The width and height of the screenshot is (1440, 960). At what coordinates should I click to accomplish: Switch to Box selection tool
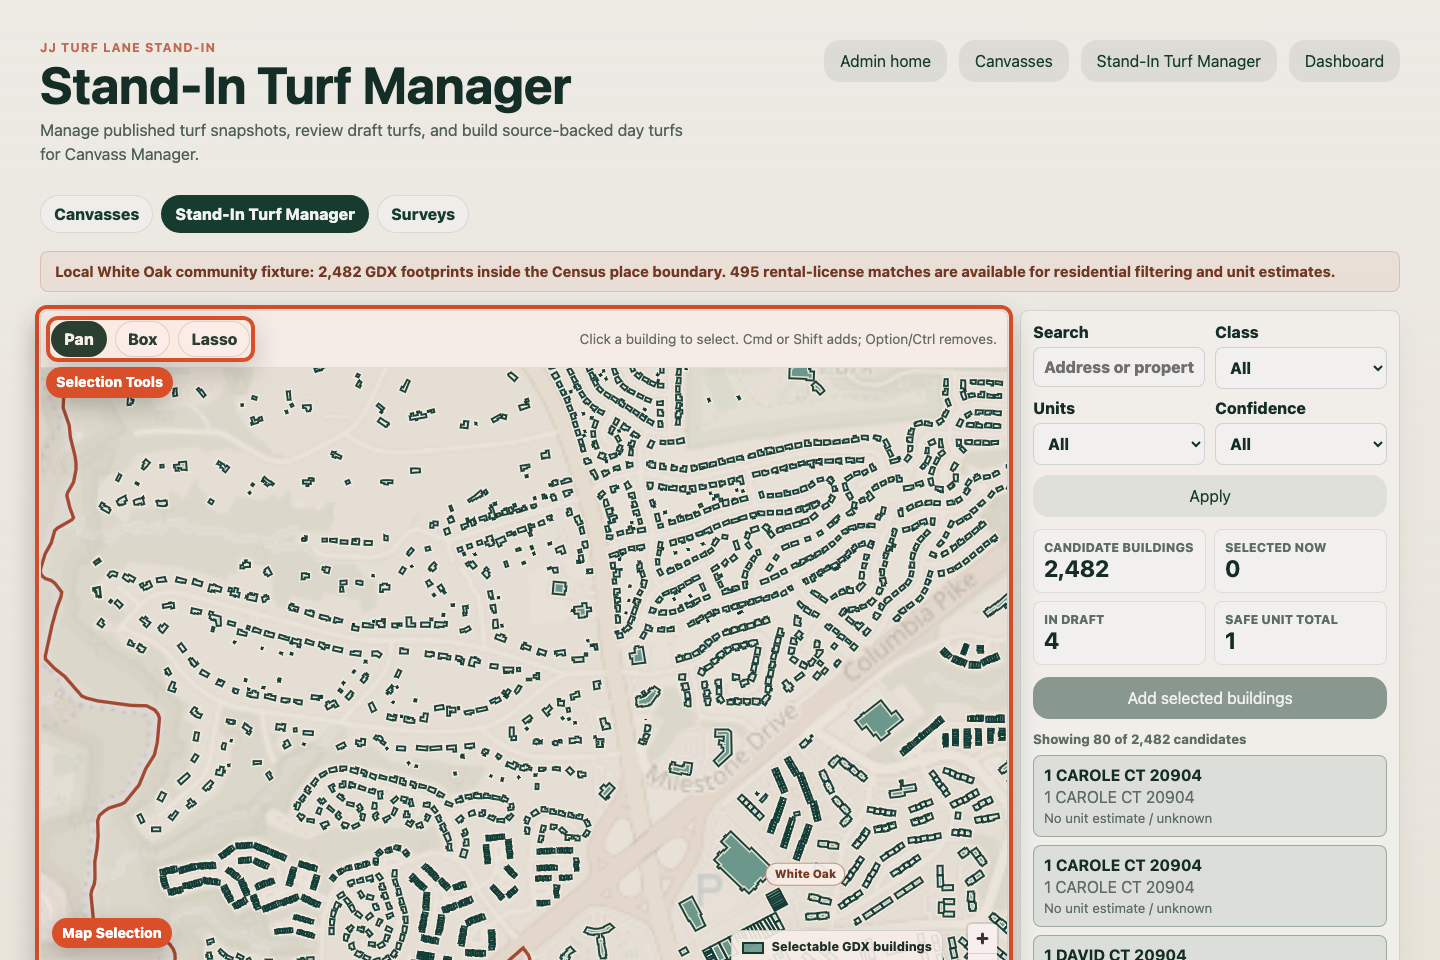tap(143, 339)
